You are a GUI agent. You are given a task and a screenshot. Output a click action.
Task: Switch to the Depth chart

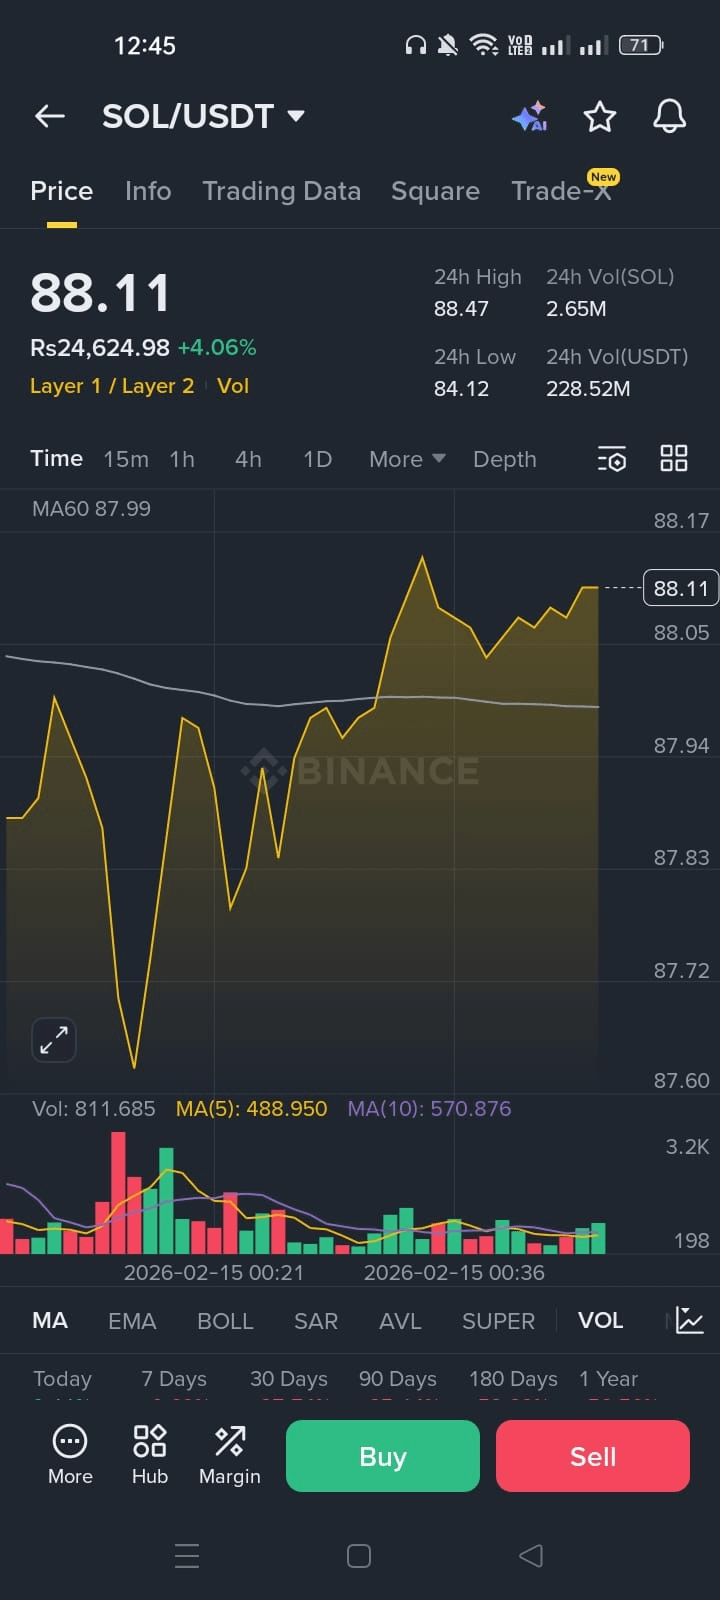[505, 459]
